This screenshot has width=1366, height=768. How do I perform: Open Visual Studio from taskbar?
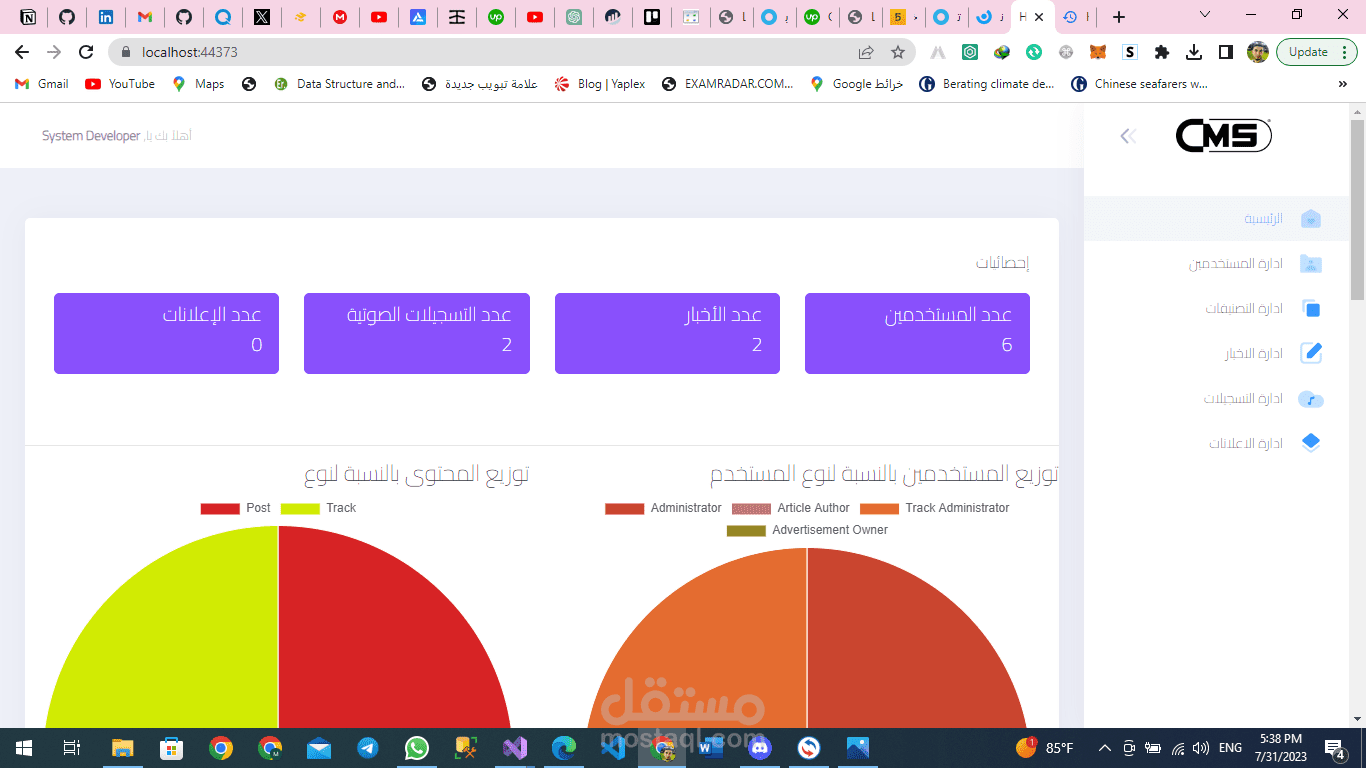tap(515, 748)
